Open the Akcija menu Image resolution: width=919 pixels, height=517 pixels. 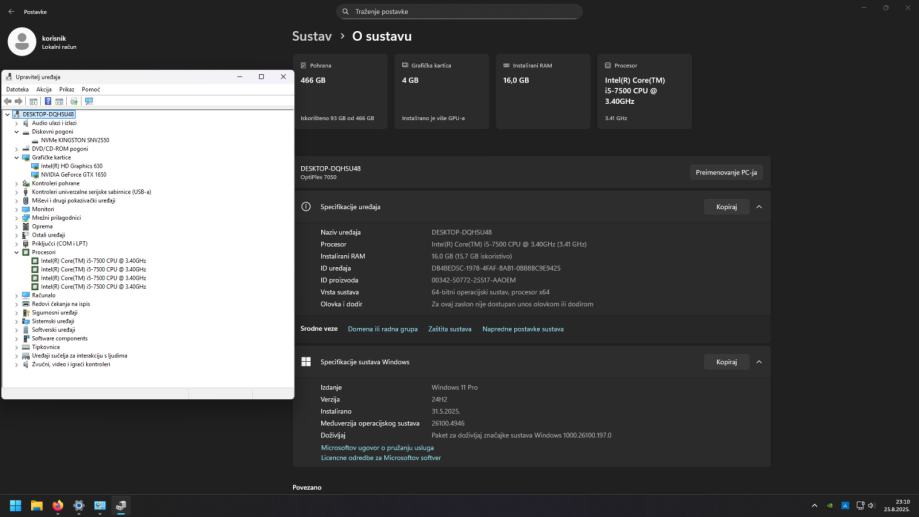[x=44, y=89]
